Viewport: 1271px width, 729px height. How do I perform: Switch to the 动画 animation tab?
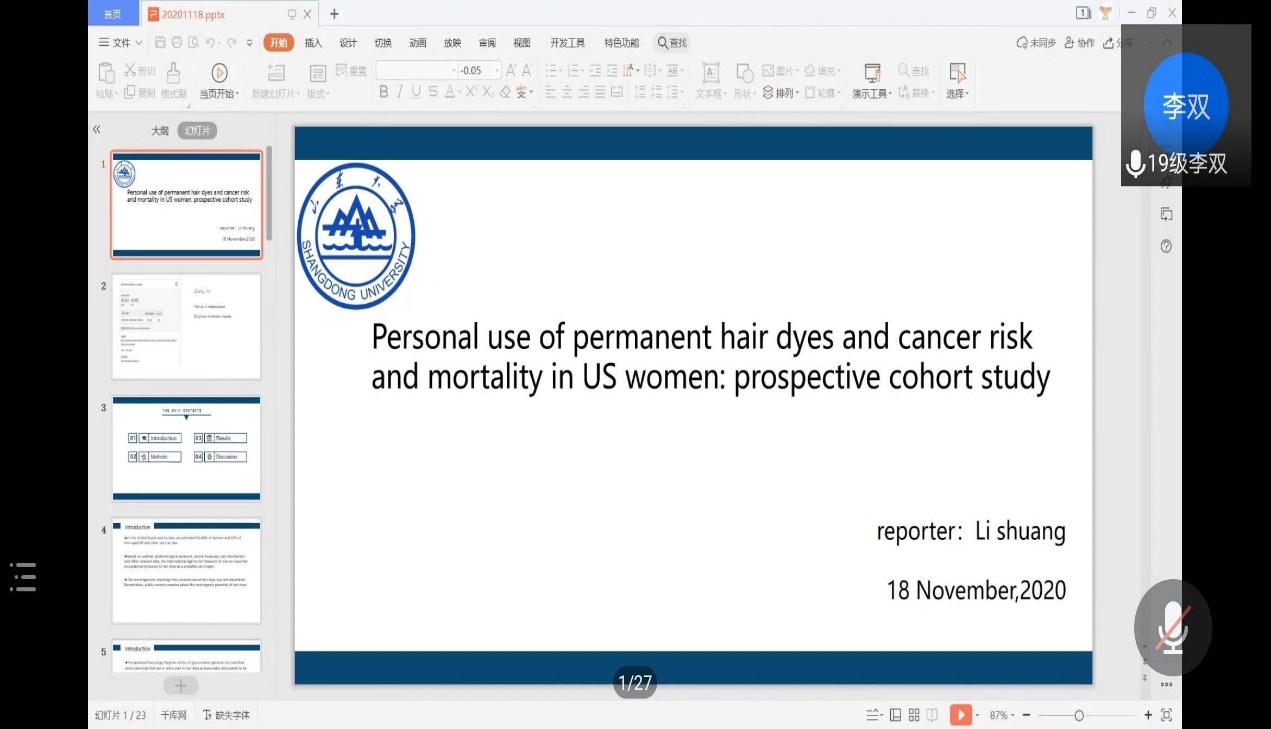pos(418,43)
